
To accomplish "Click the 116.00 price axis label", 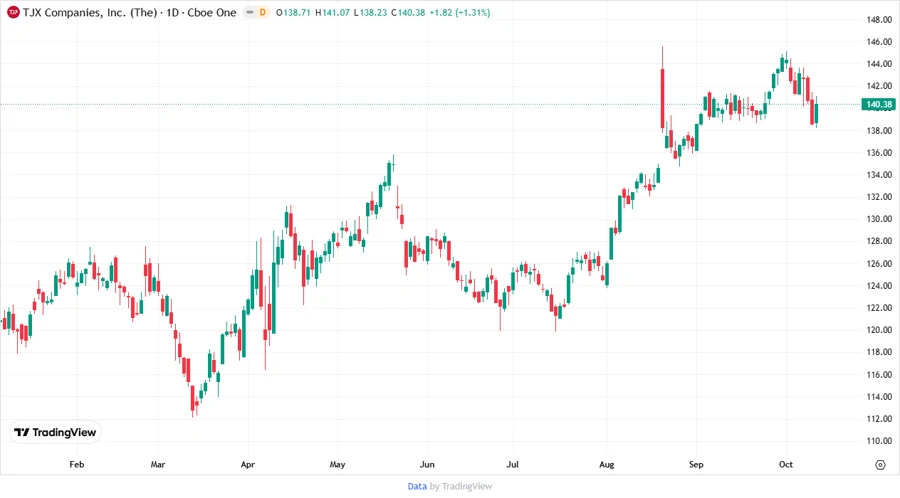I will 879,374.
